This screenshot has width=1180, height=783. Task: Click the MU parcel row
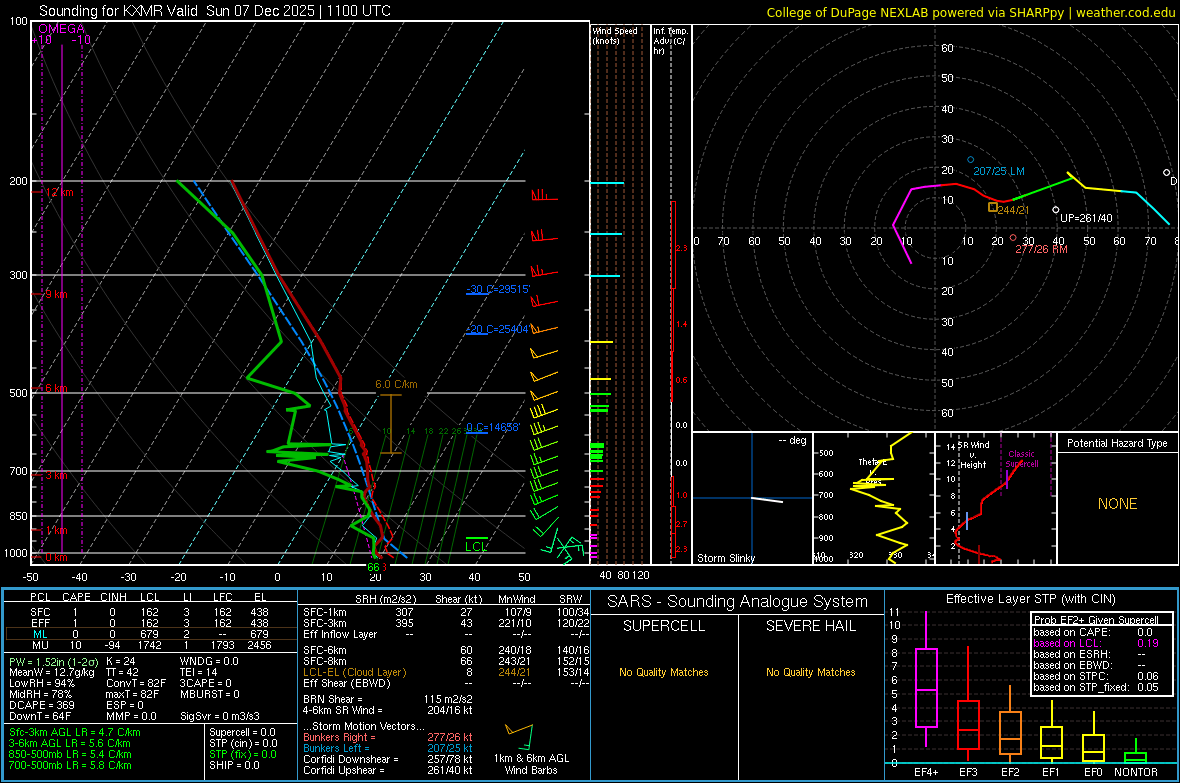tap(149, 644)
